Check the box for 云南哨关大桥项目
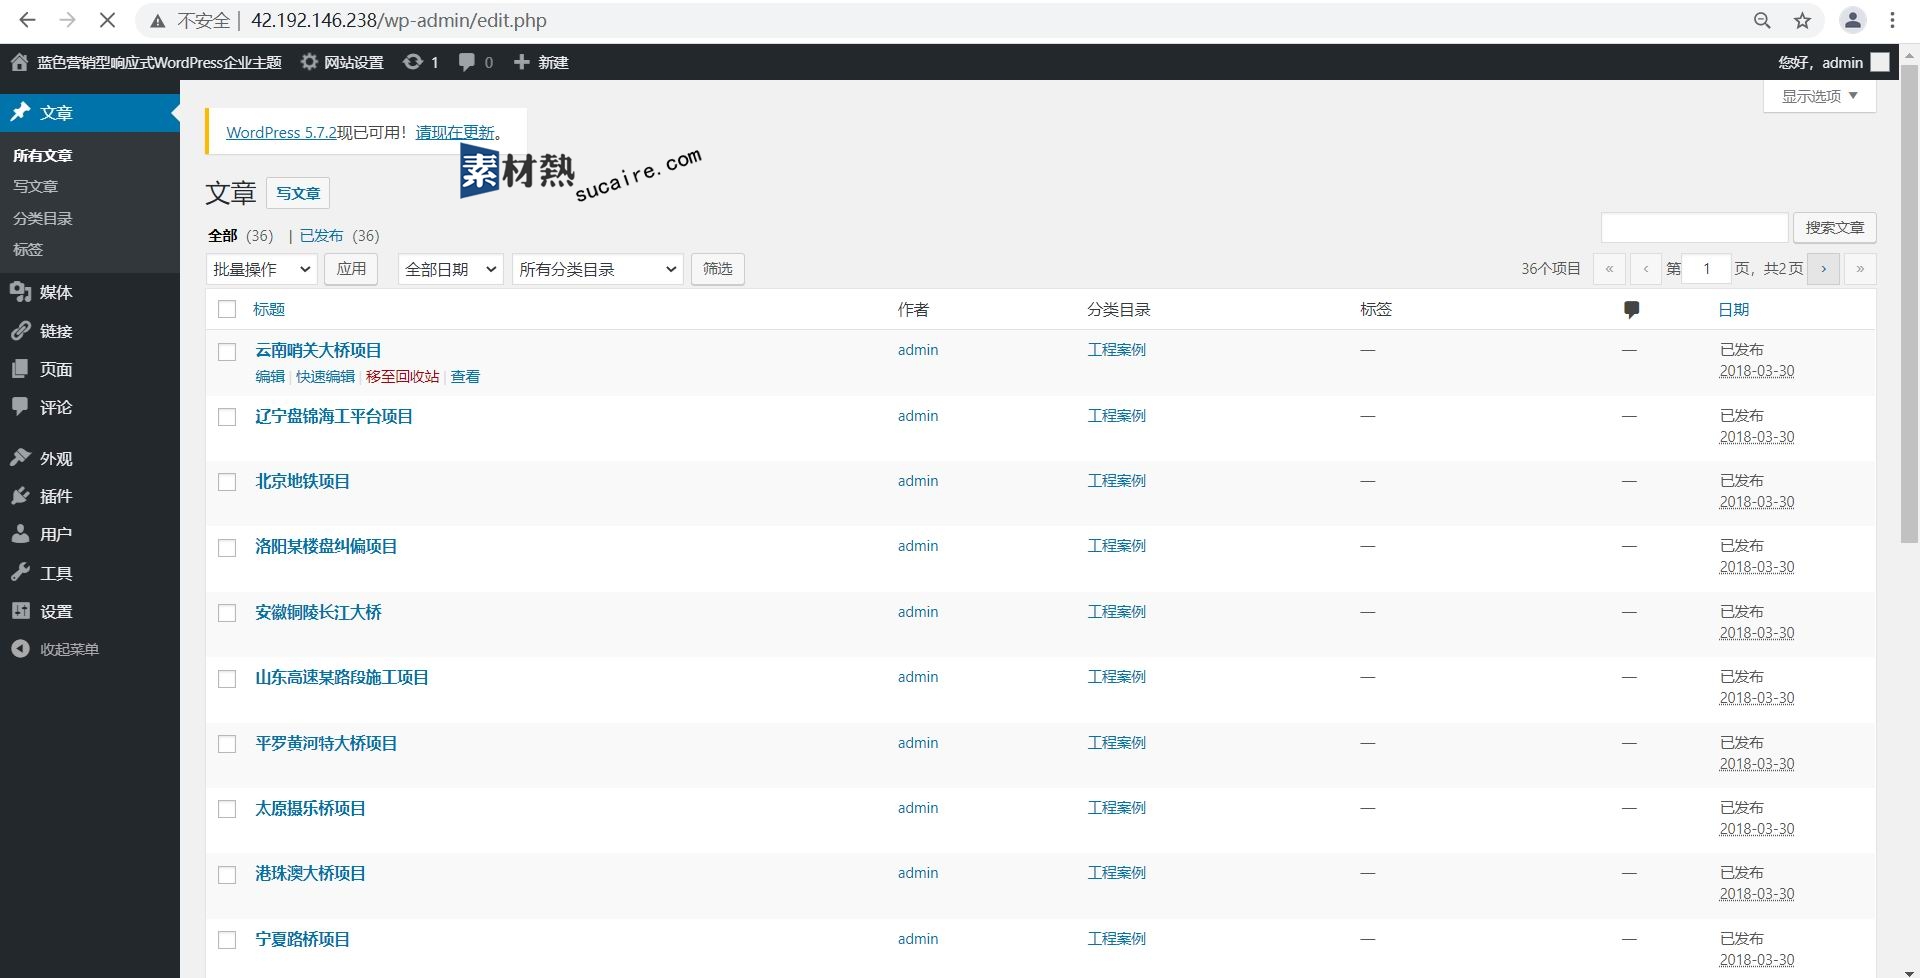The height and width of the screenshot is (978, 1920). pos(227,352)
